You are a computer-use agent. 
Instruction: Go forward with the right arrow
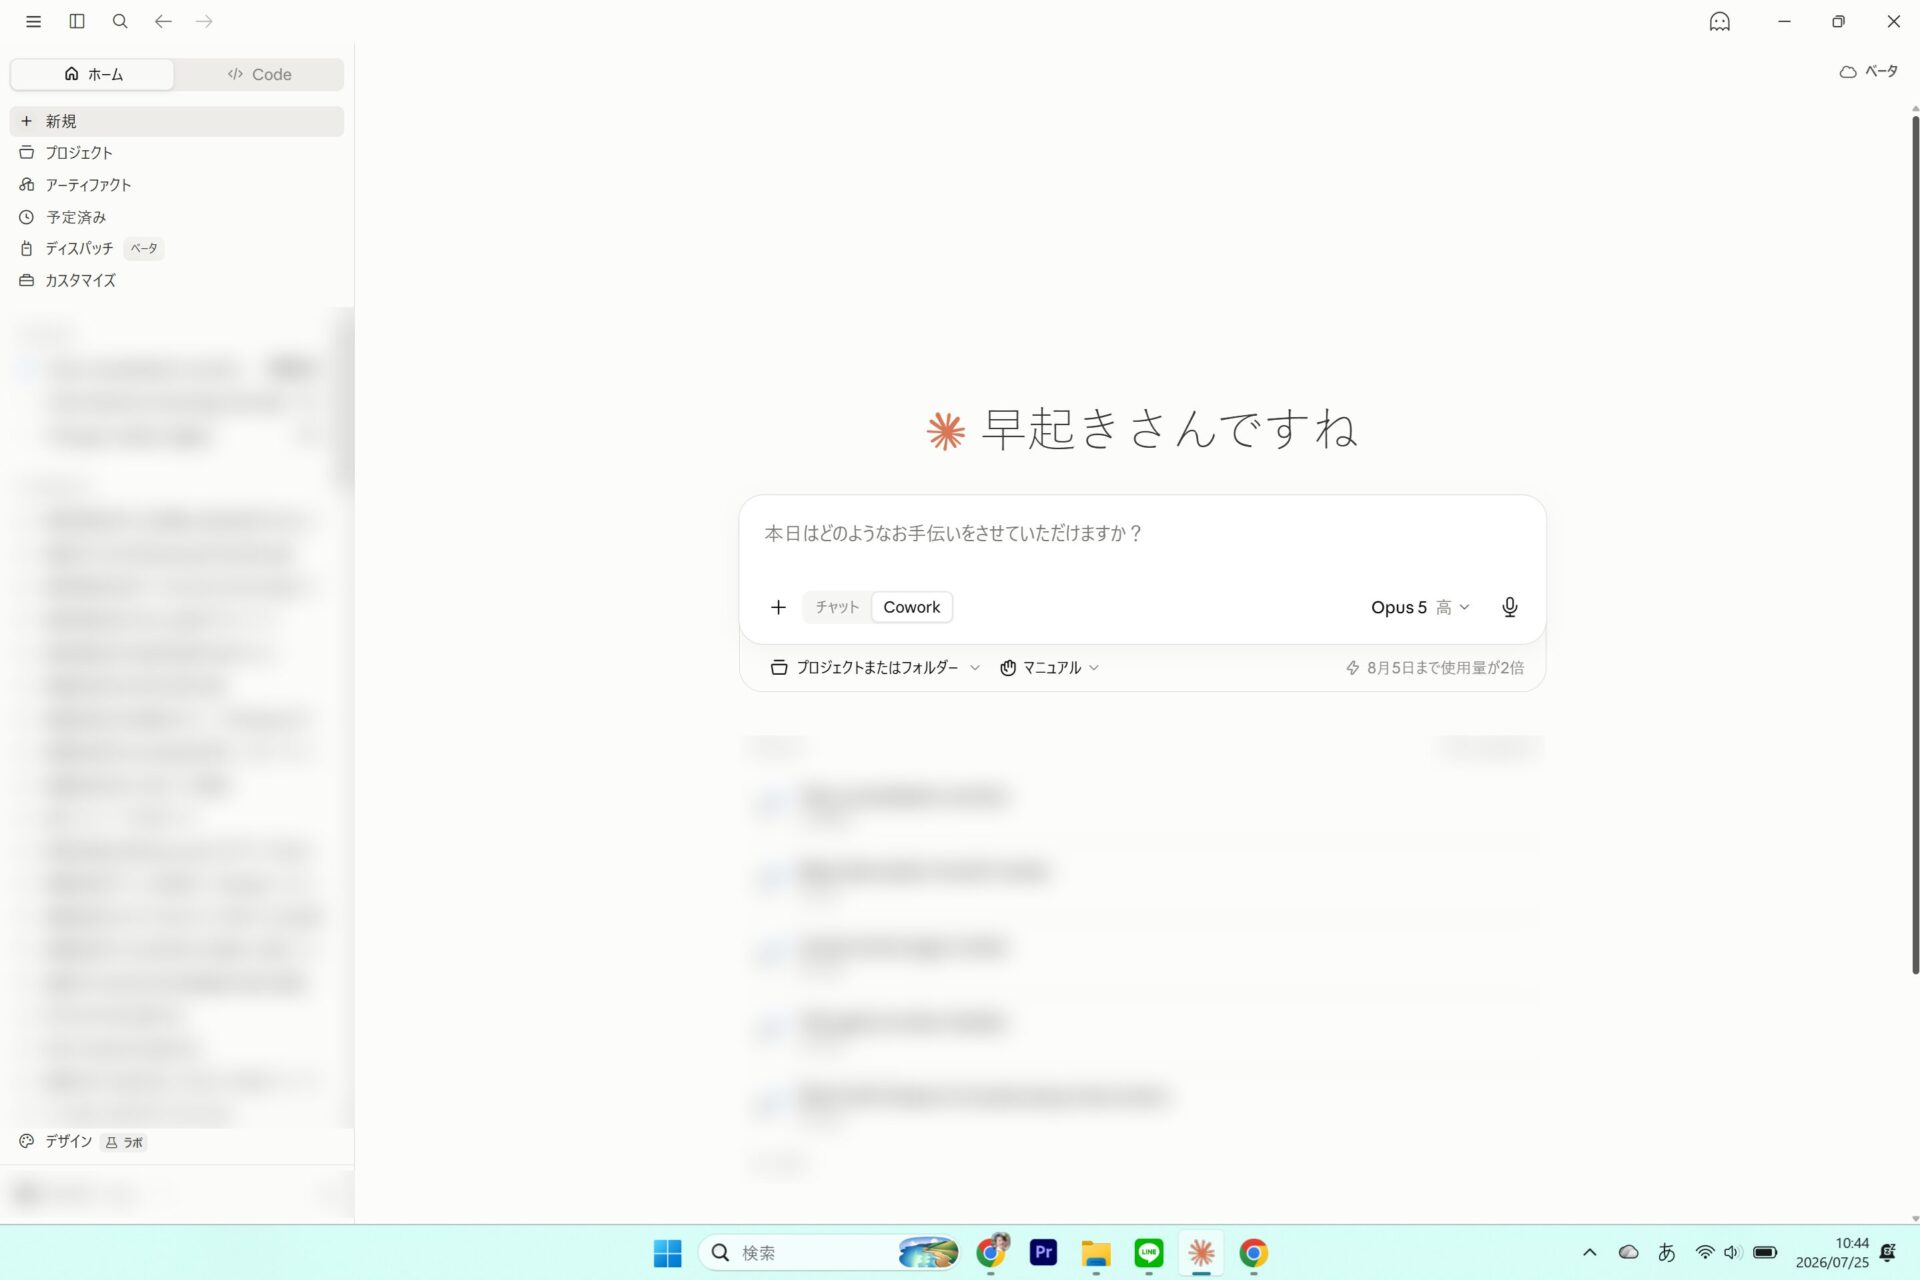[204, 21]
